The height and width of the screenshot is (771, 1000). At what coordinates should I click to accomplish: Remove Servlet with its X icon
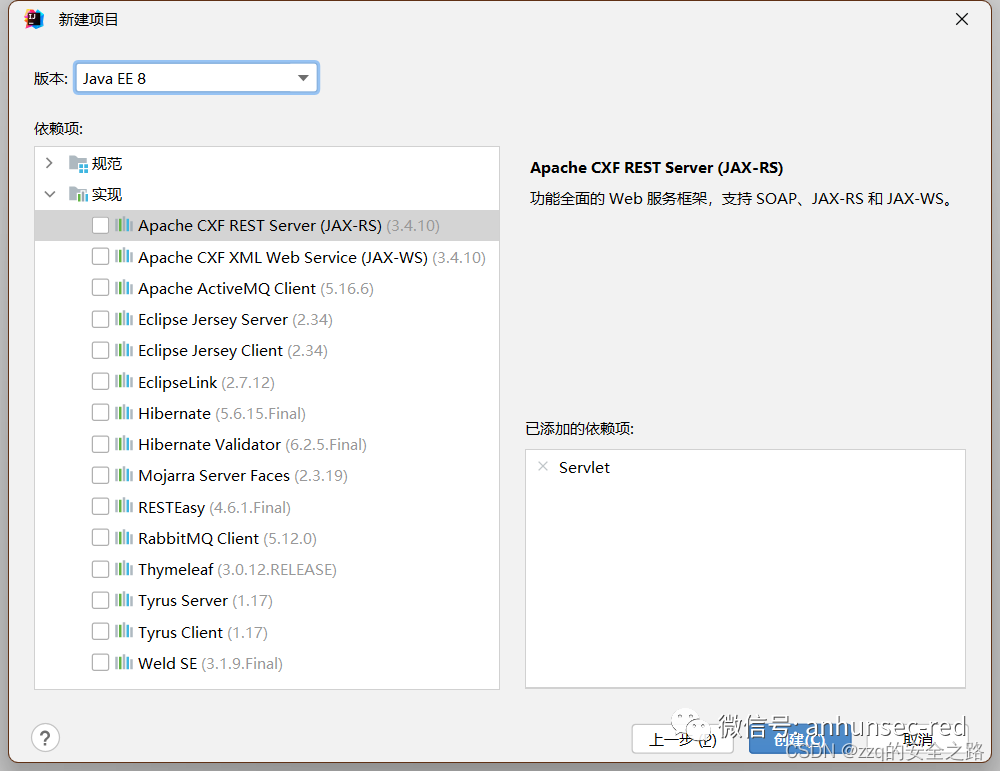click(x=543, y=467)
